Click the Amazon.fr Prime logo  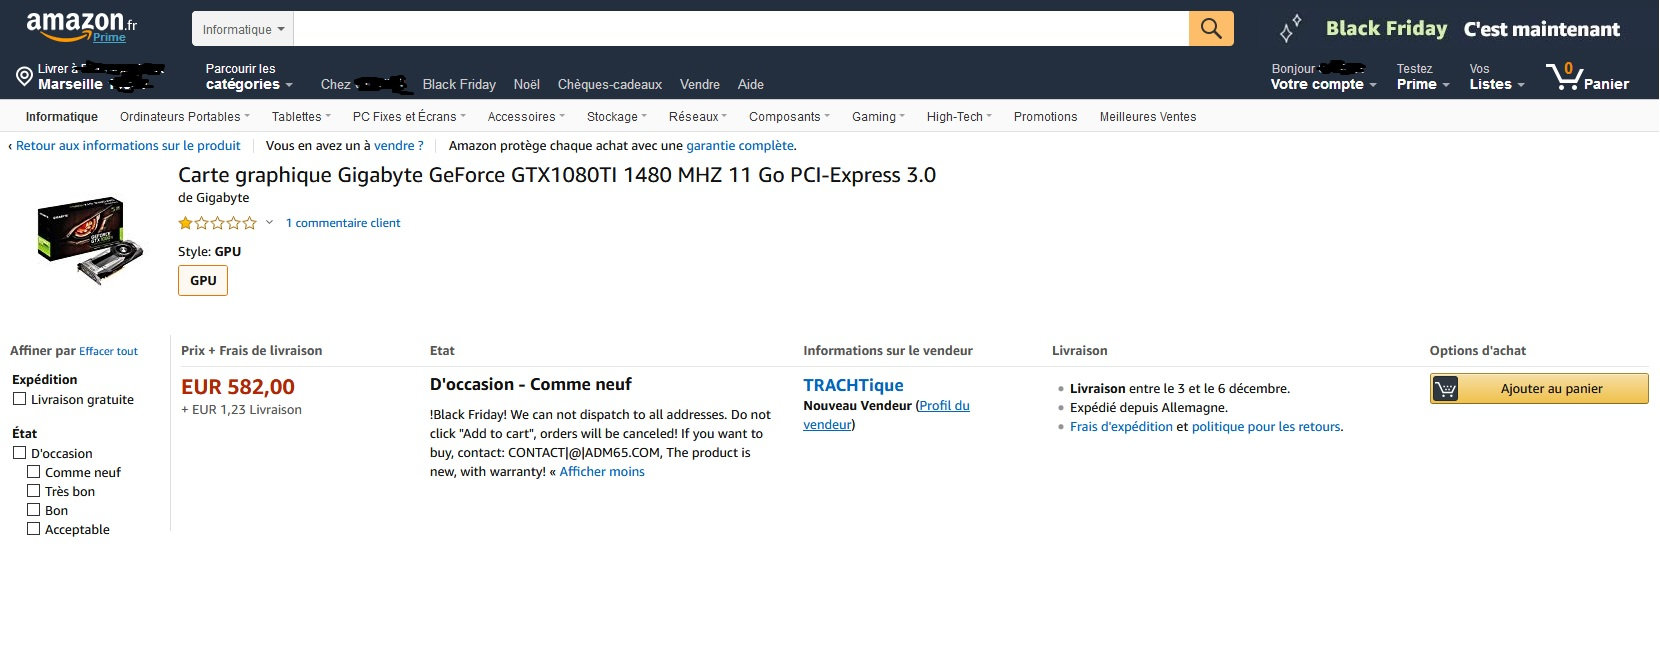tap(81, 28)
